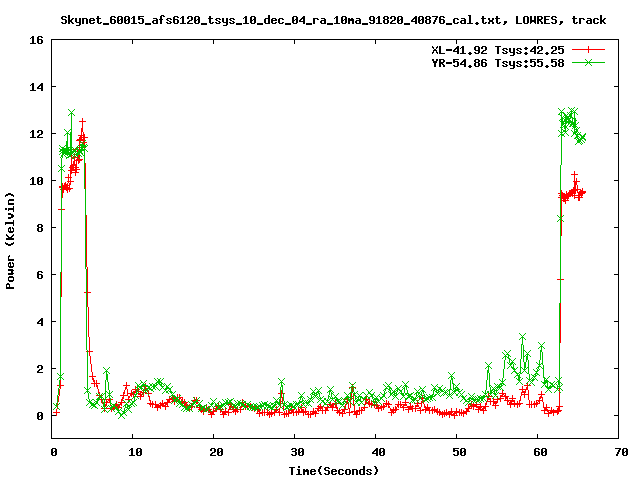Click x-axis tick label 20
The image size is (640, 480).
[216, 452]
